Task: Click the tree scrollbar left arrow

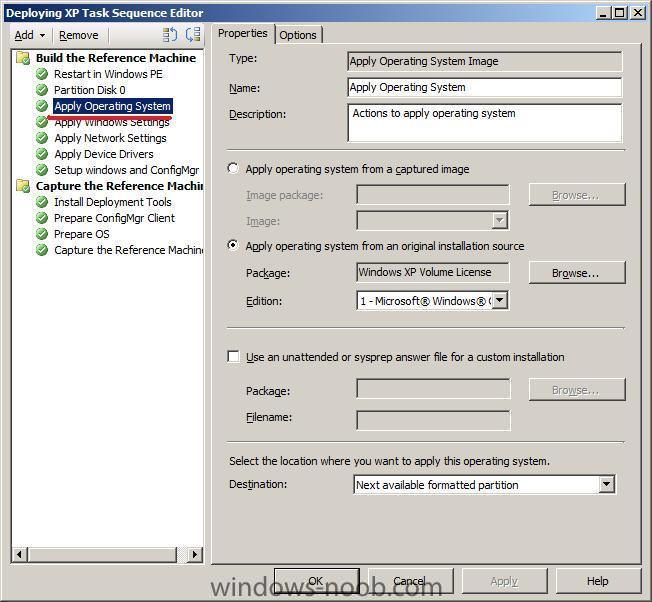Action: click(19, 554)
